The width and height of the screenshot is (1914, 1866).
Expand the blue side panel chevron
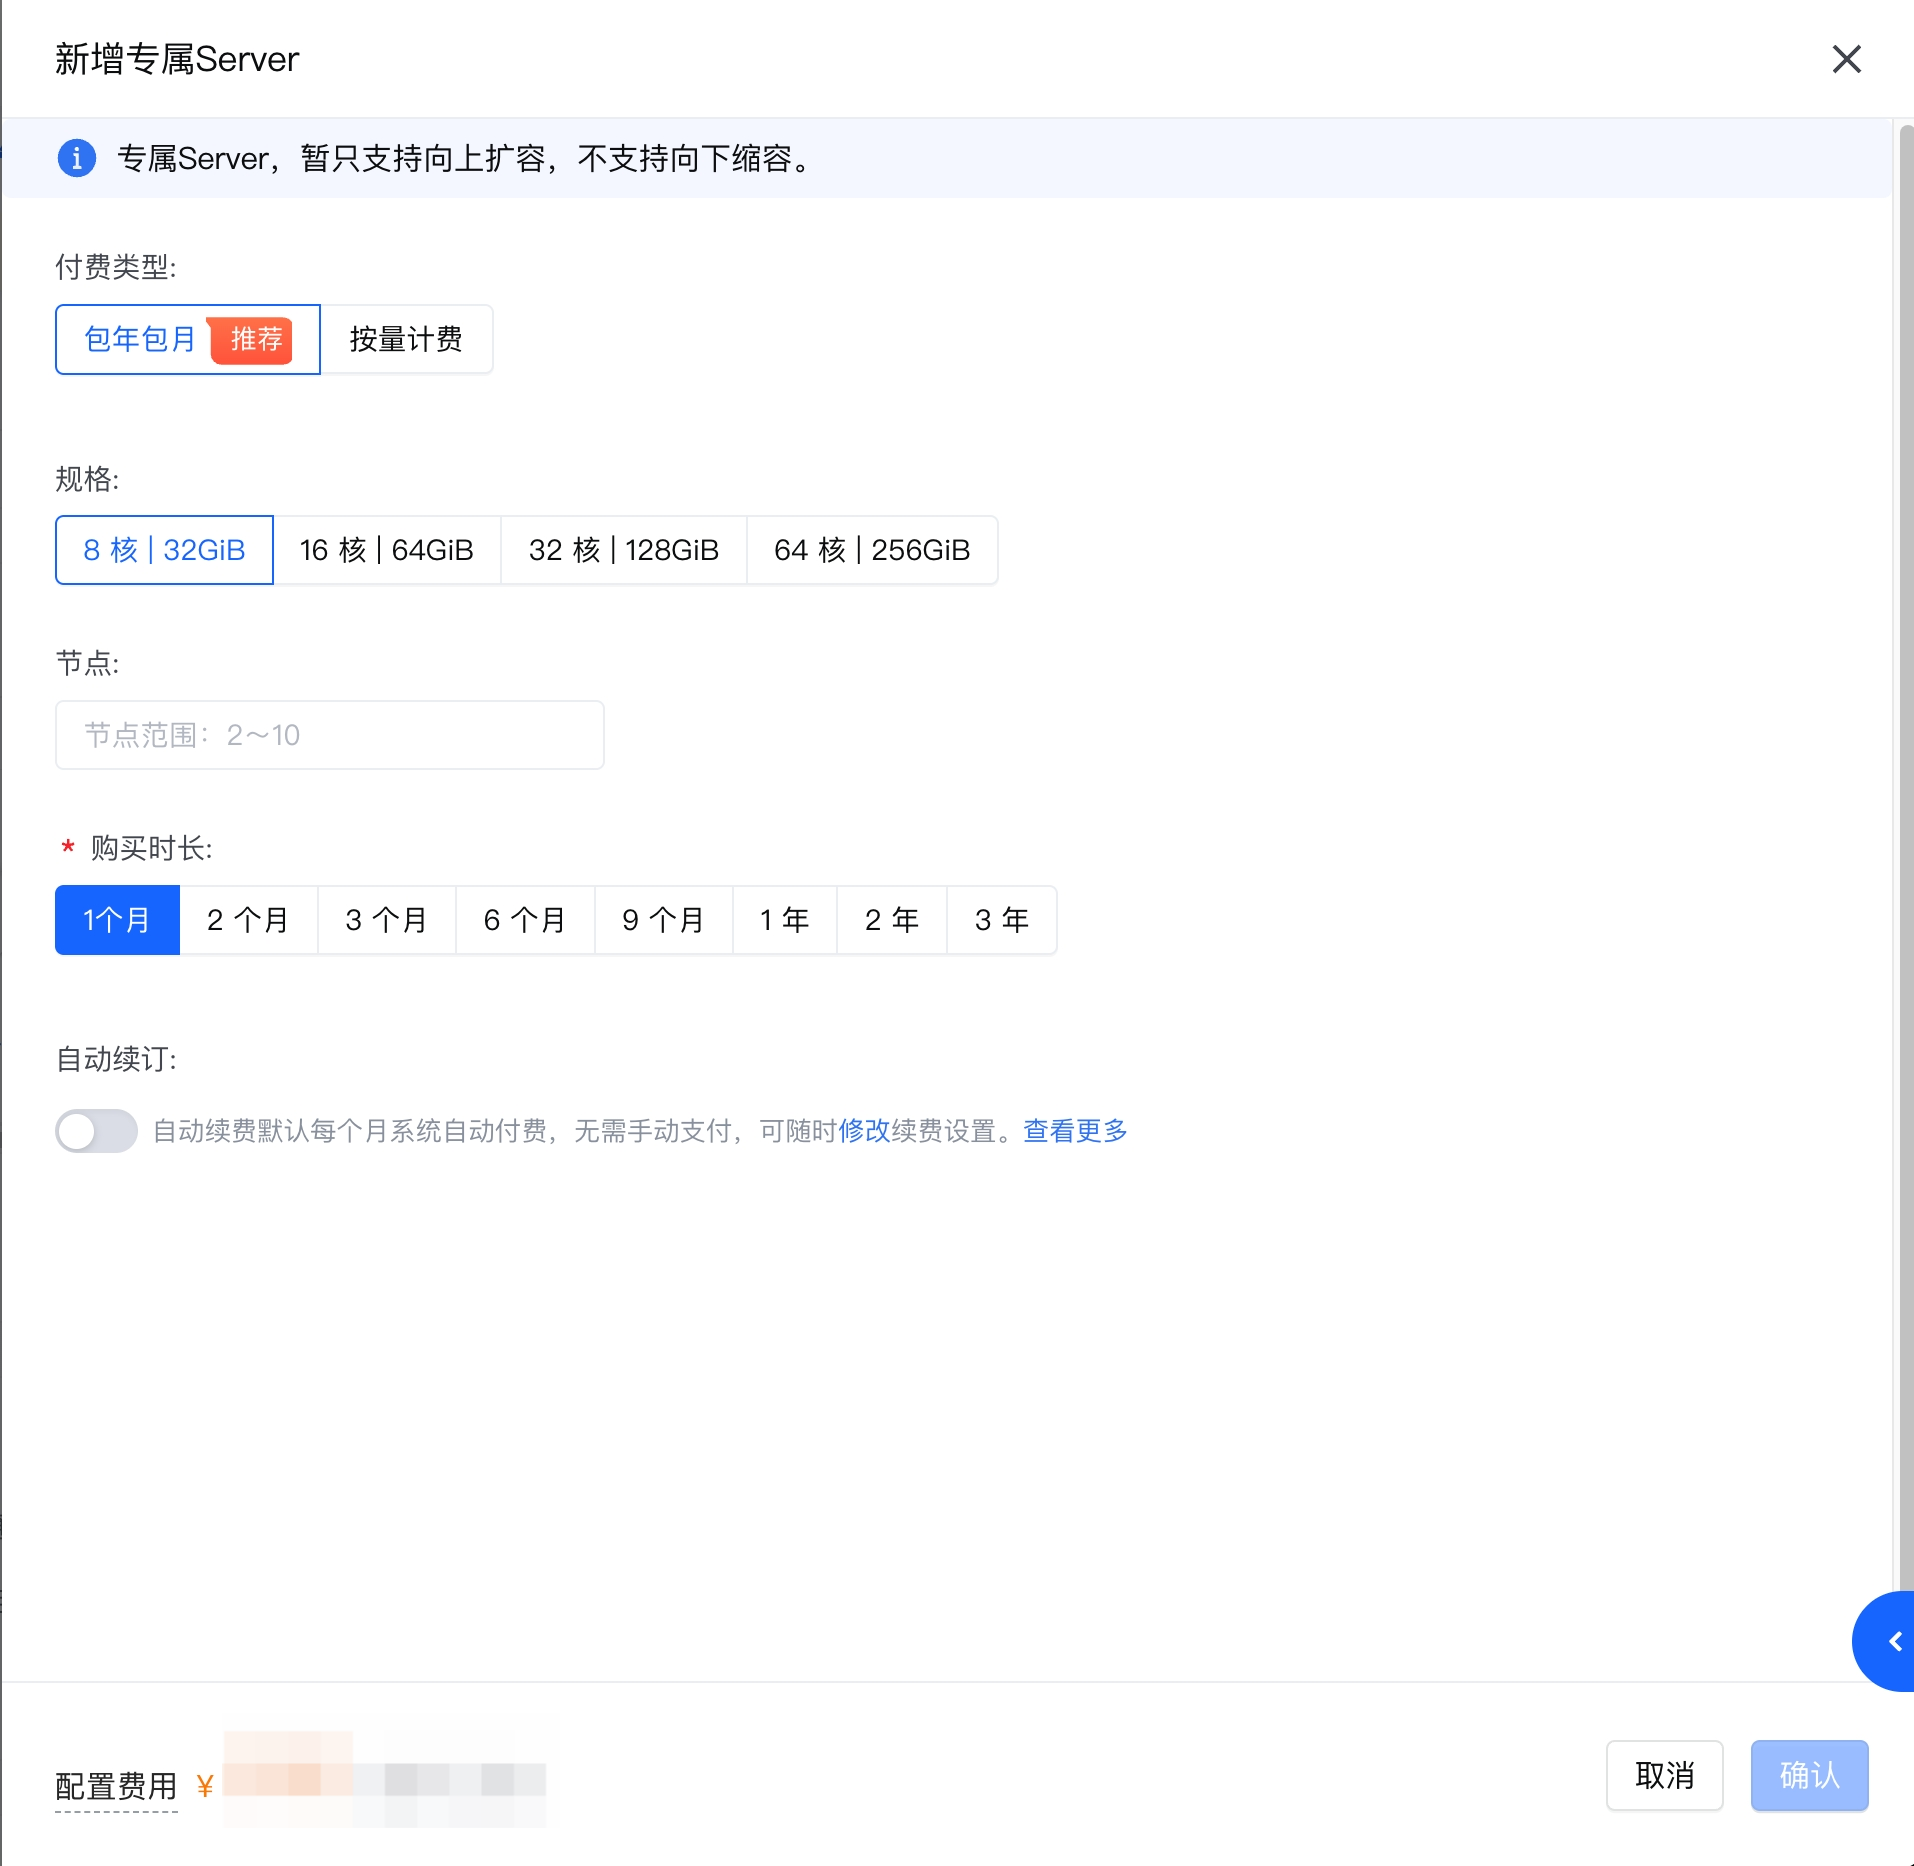coord(1886,1641)
